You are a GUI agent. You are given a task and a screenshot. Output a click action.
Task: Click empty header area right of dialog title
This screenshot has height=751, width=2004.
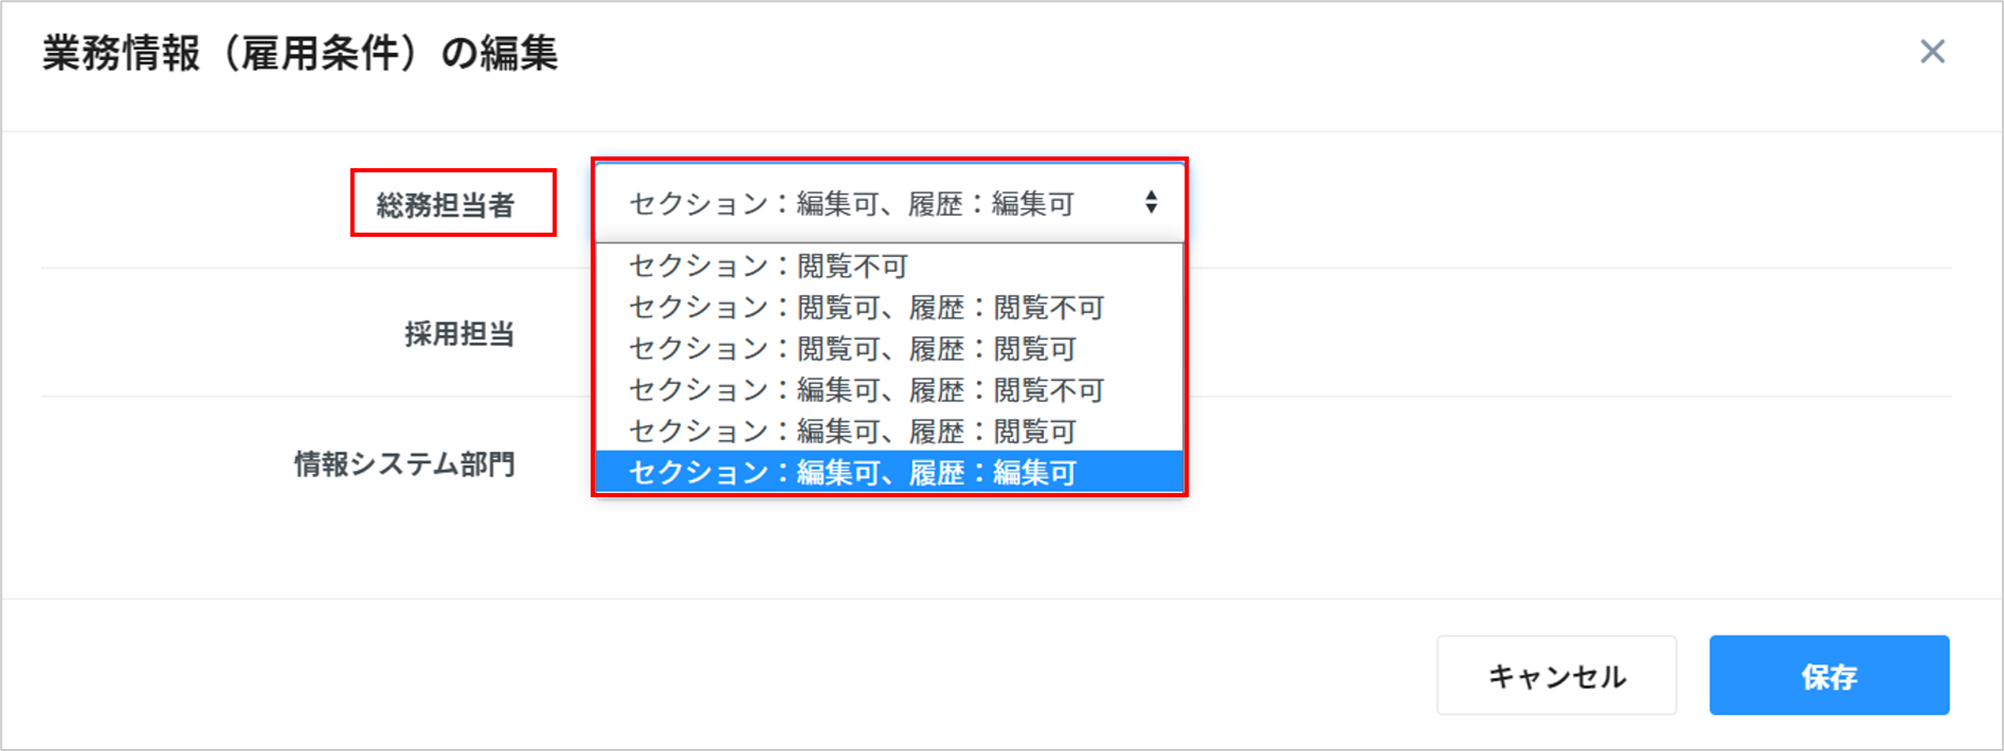pos(1200,54)
